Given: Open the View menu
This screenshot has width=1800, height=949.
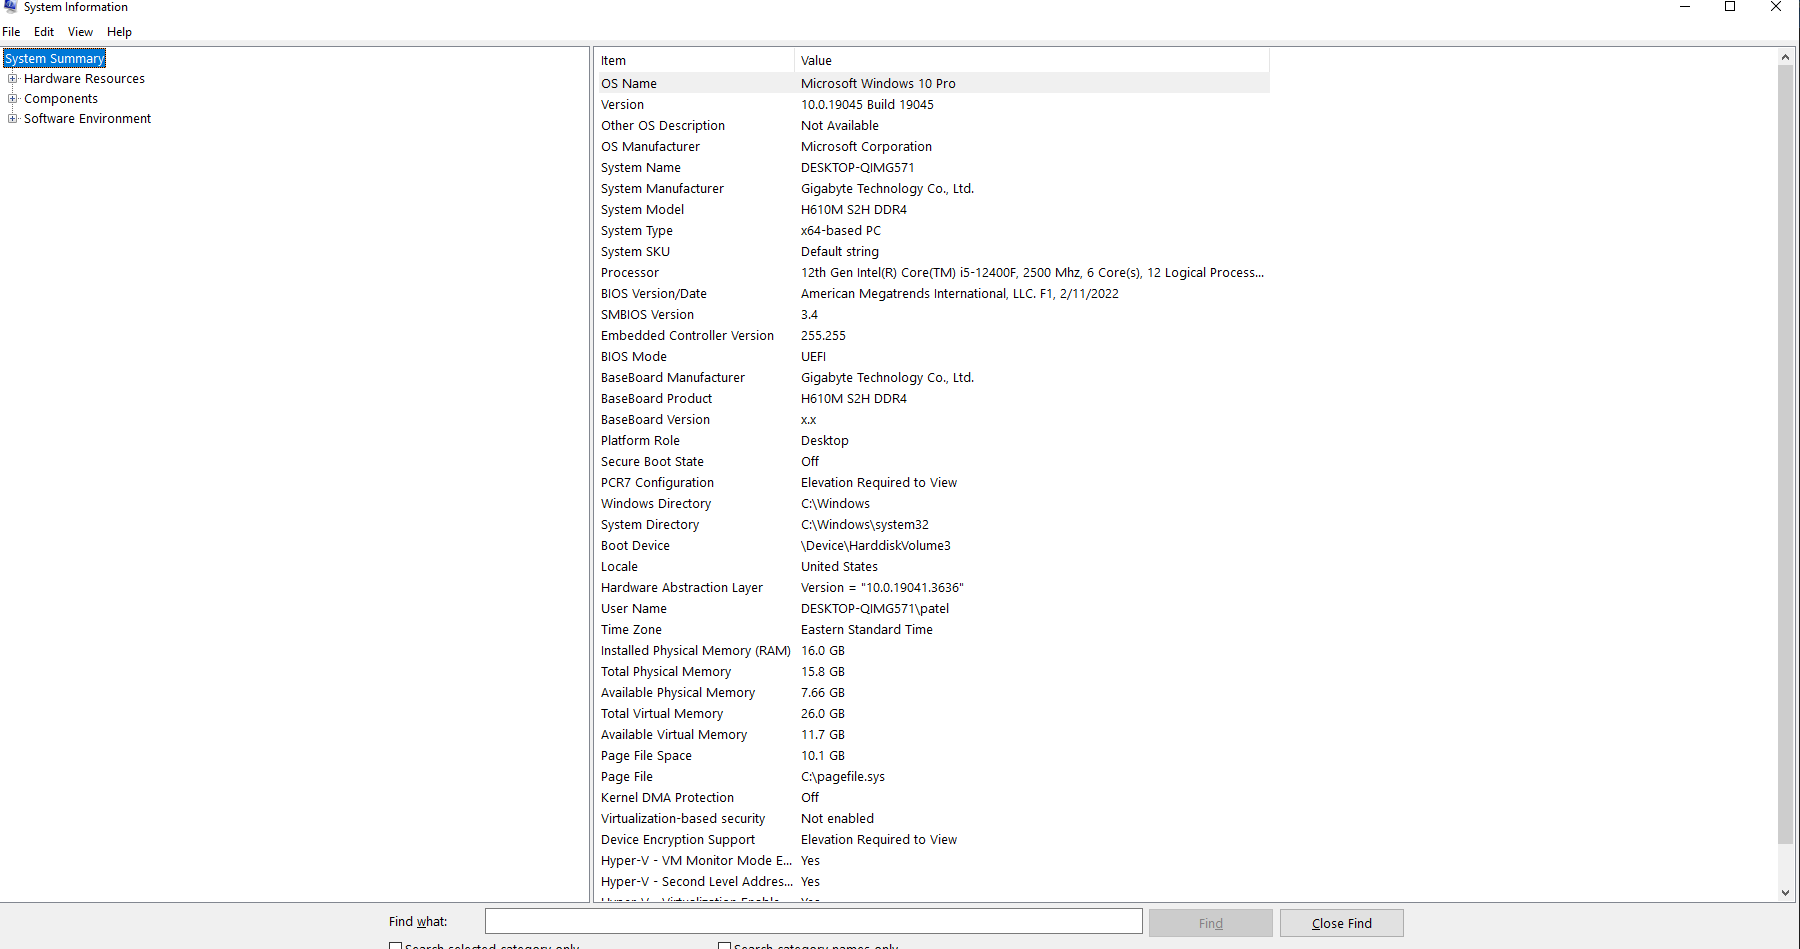Looking at the screenshot, I should [x=80, y=31].
